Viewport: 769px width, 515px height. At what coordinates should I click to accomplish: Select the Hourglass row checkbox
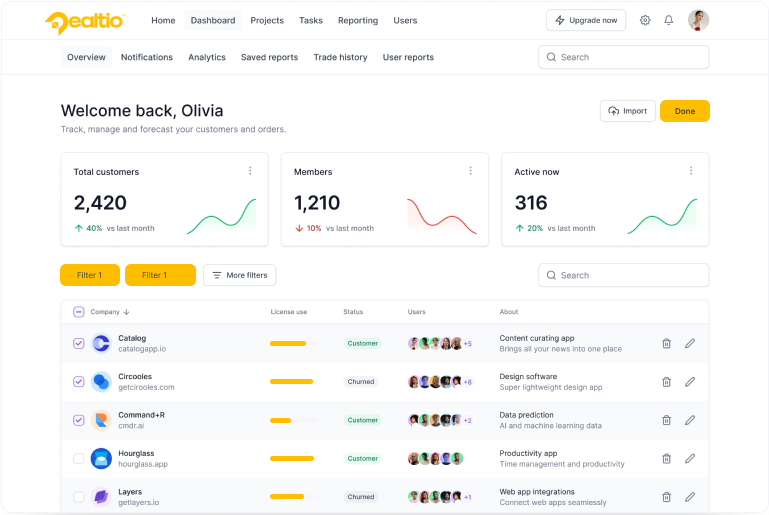pos(79,458)
